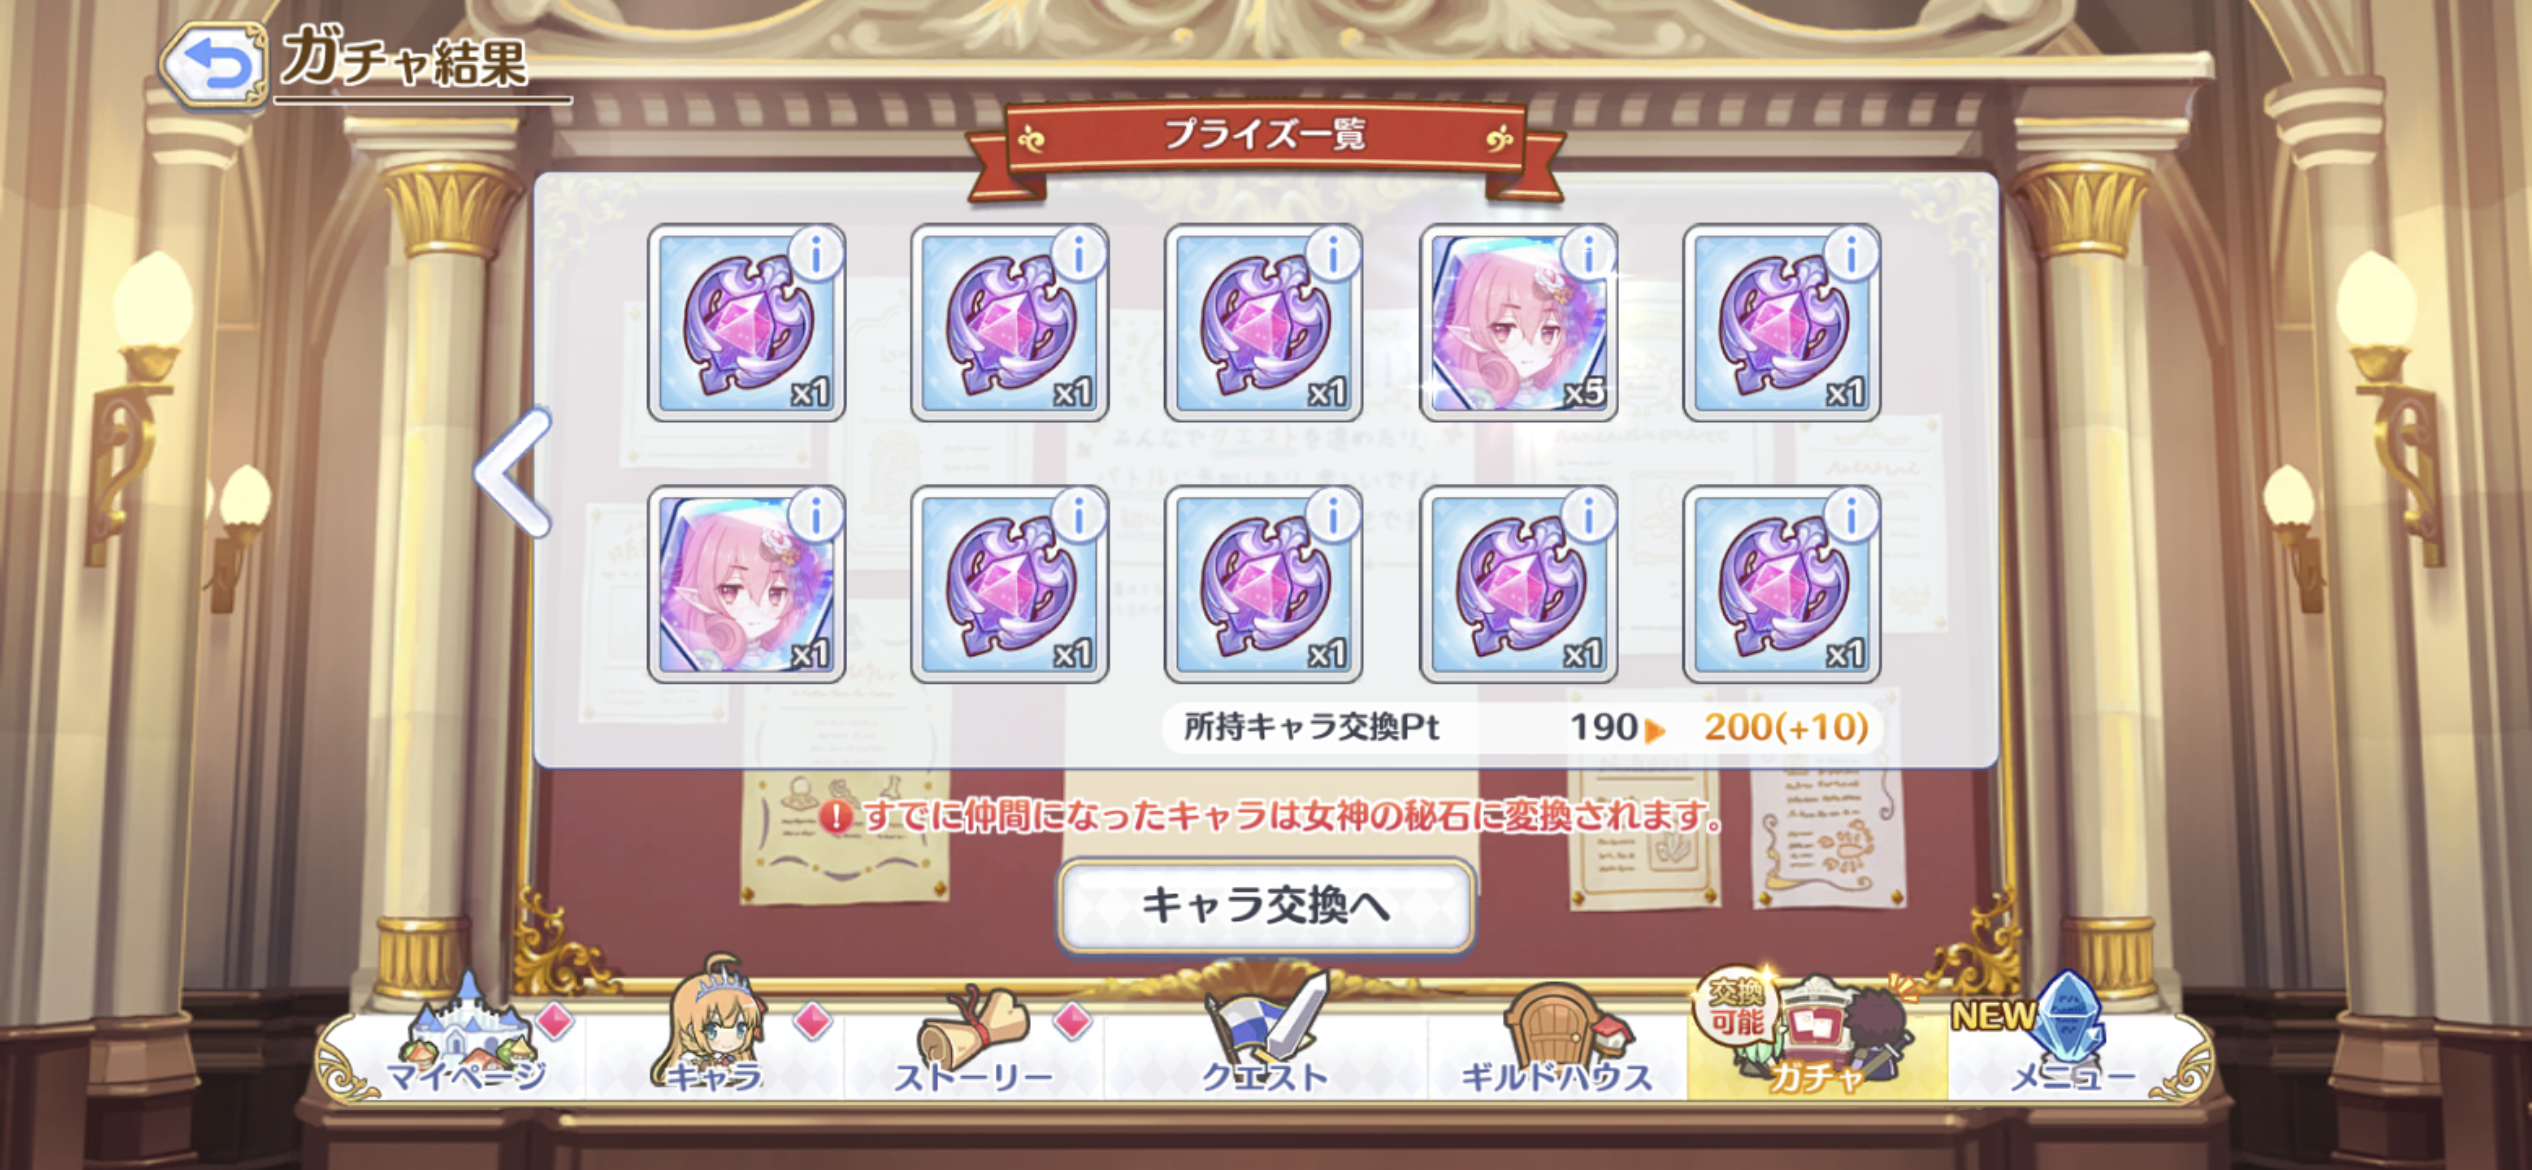Open info for the pink-haired character x5 prize
The image size is (2532, 1170).
(1588, 255)
